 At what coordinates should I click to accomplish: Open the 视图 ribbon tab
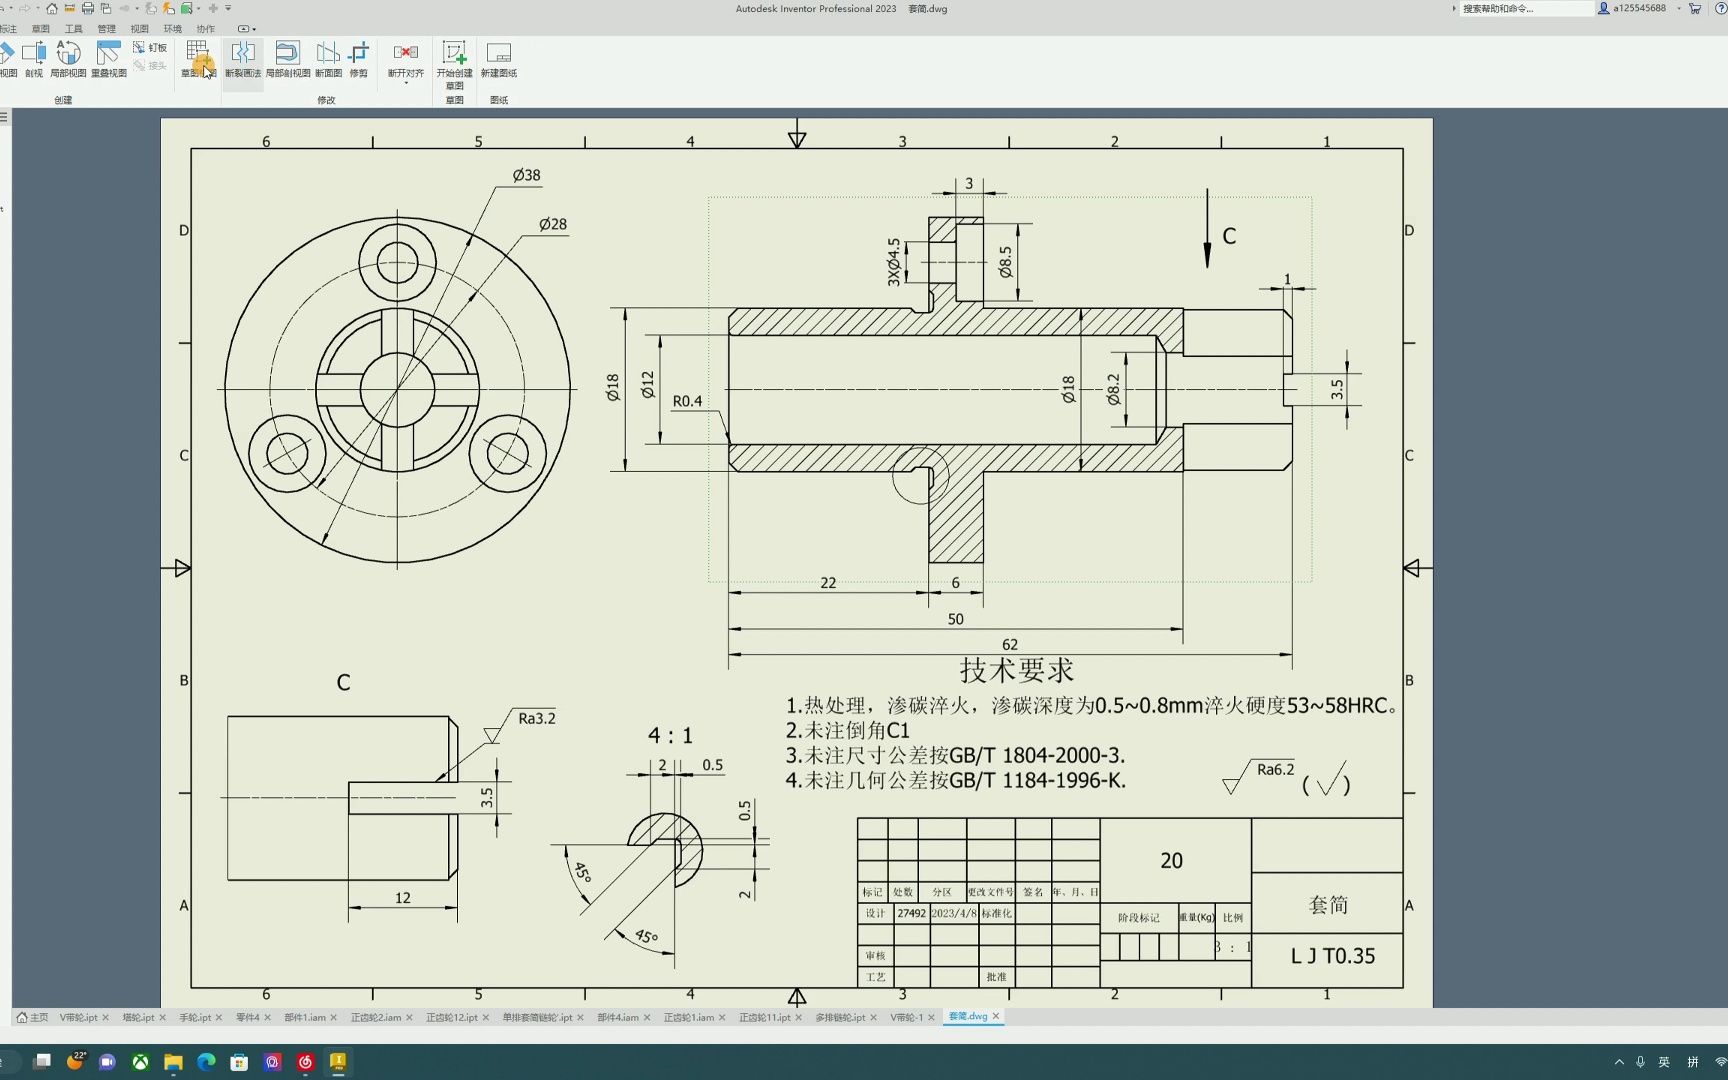pos(140,29)
